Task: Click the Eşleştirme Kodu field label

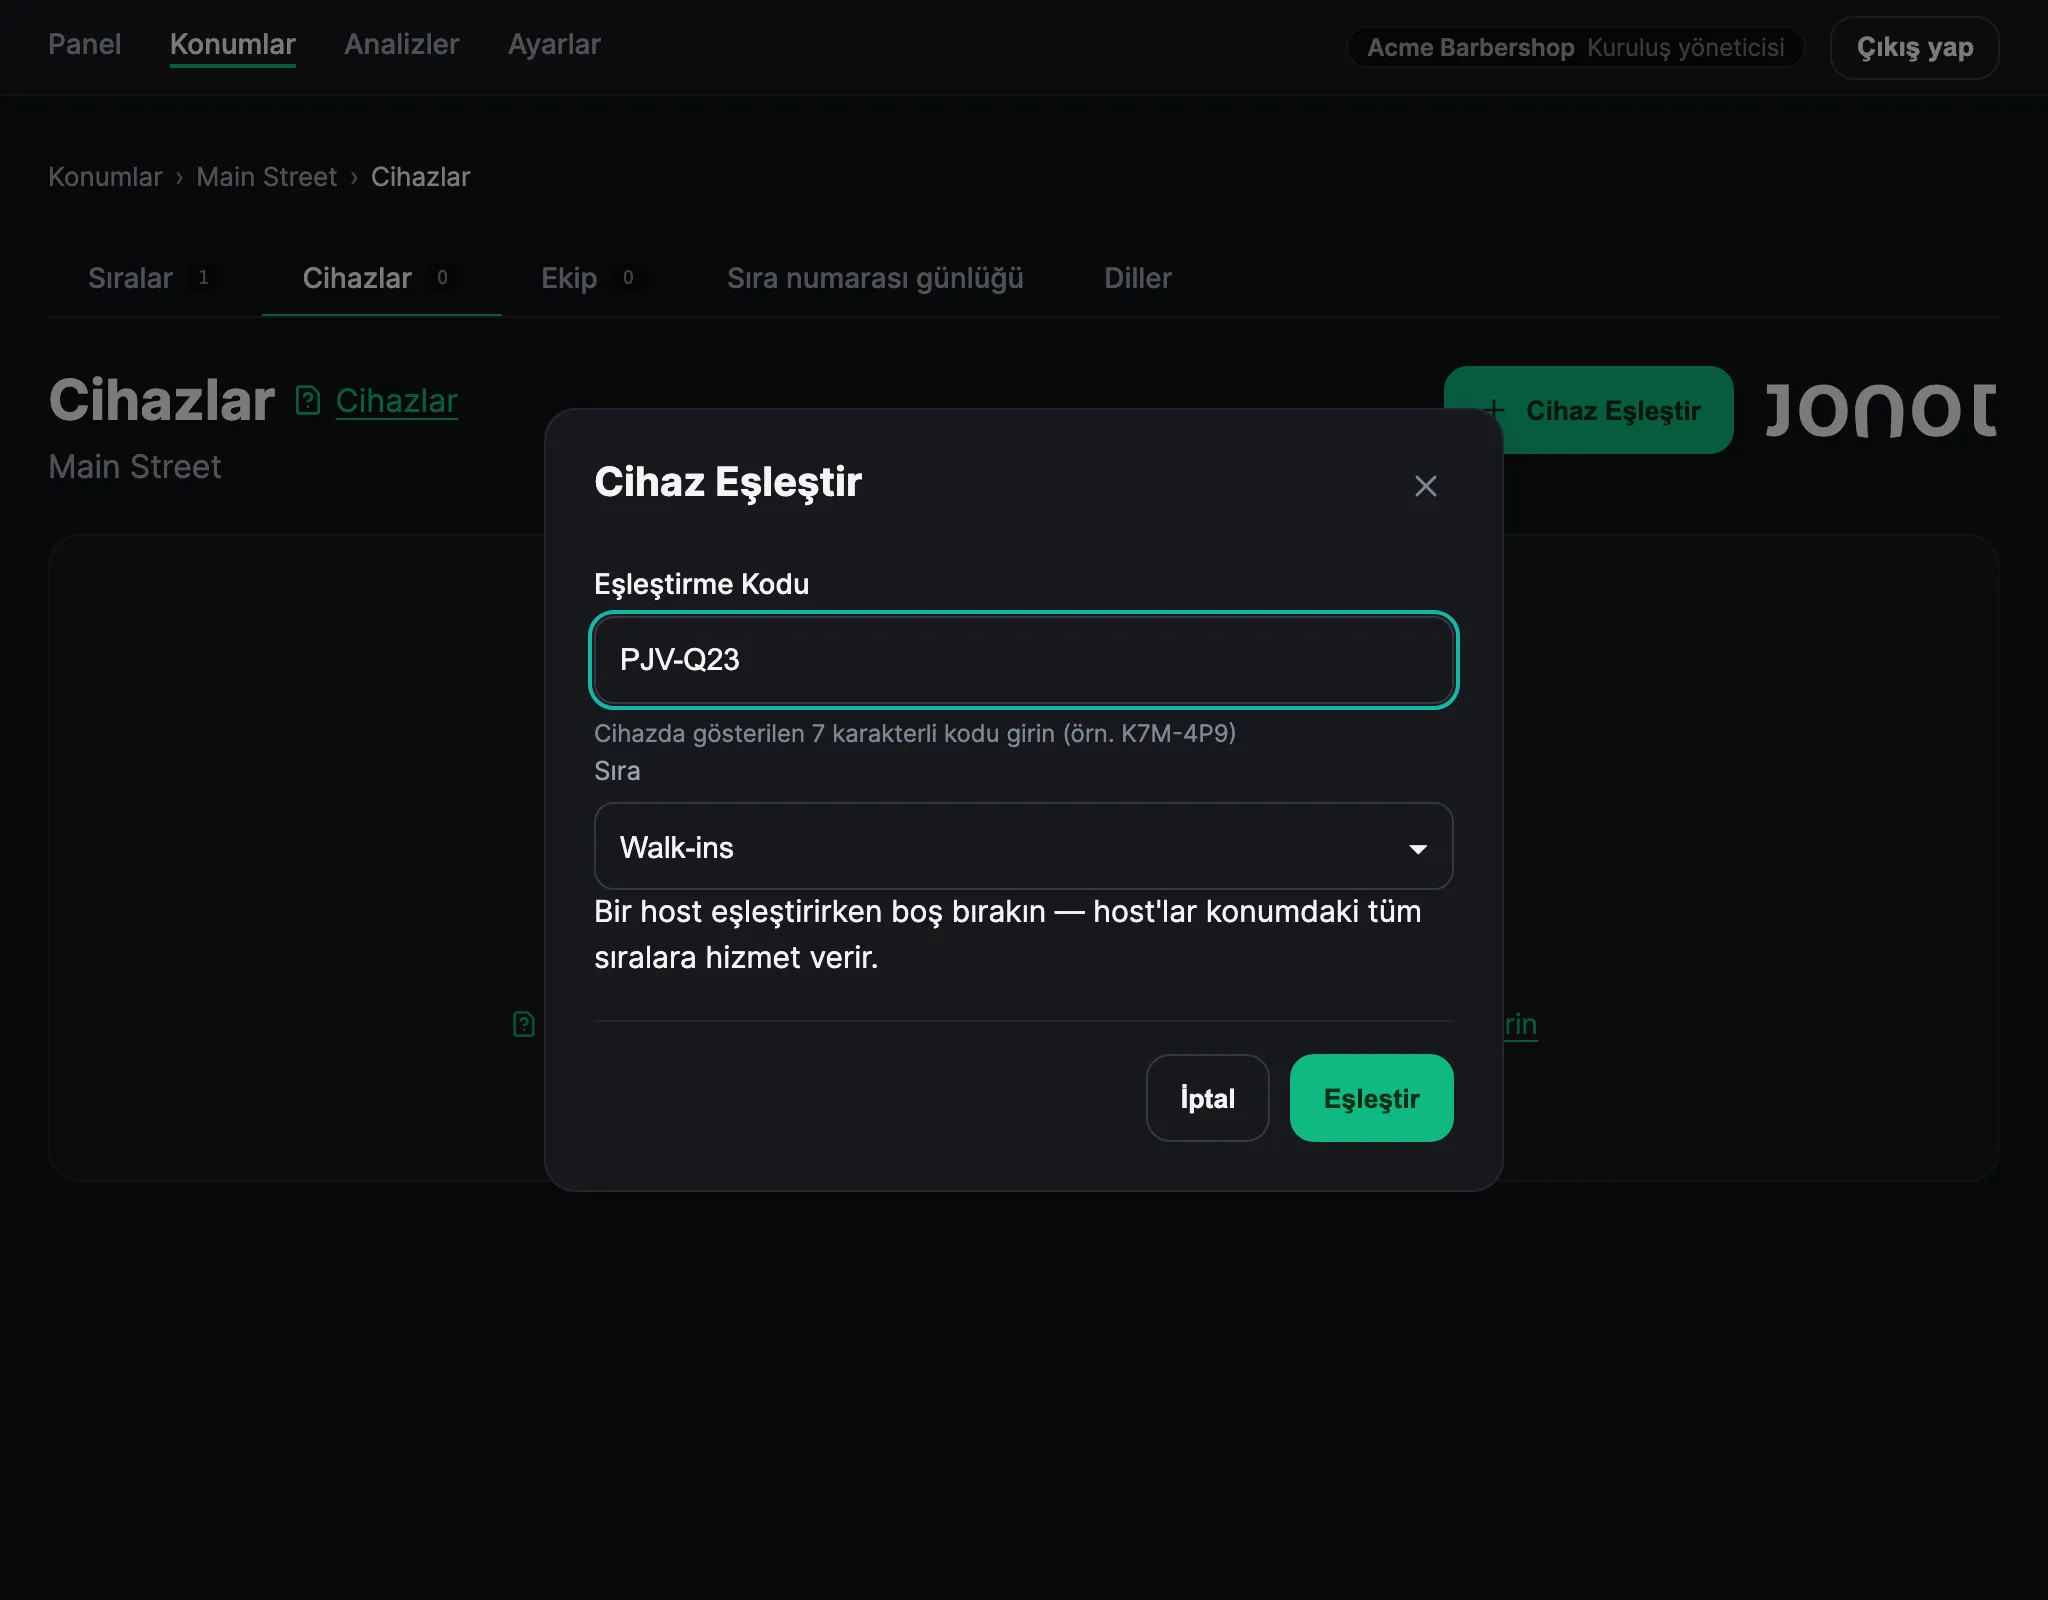Action: pyautogui.click(x=701, y=584)
